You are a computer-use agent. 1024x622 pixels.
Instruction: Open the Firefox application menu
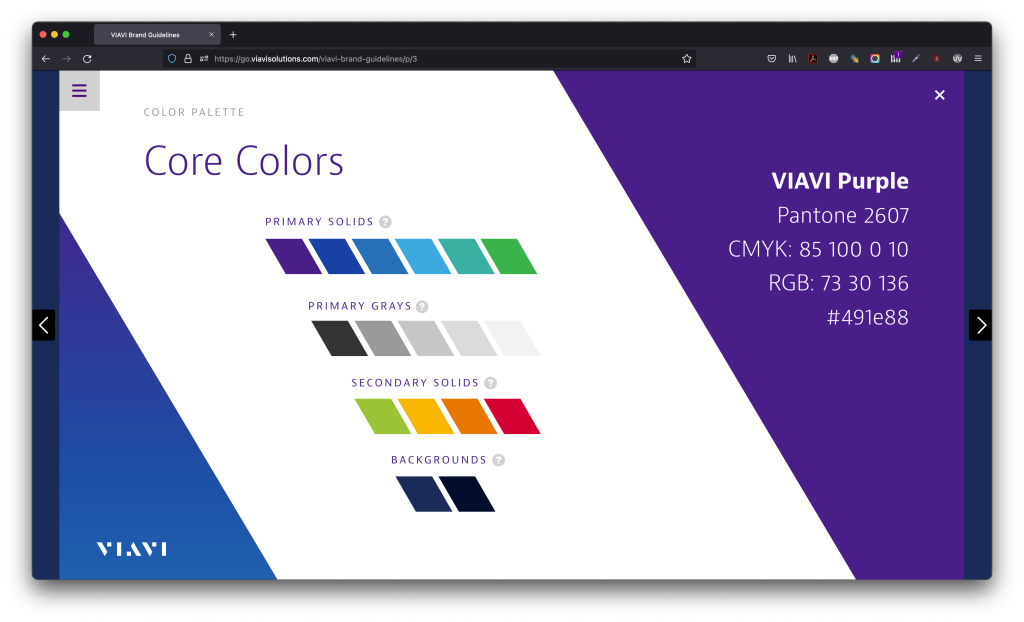[977, 59]
